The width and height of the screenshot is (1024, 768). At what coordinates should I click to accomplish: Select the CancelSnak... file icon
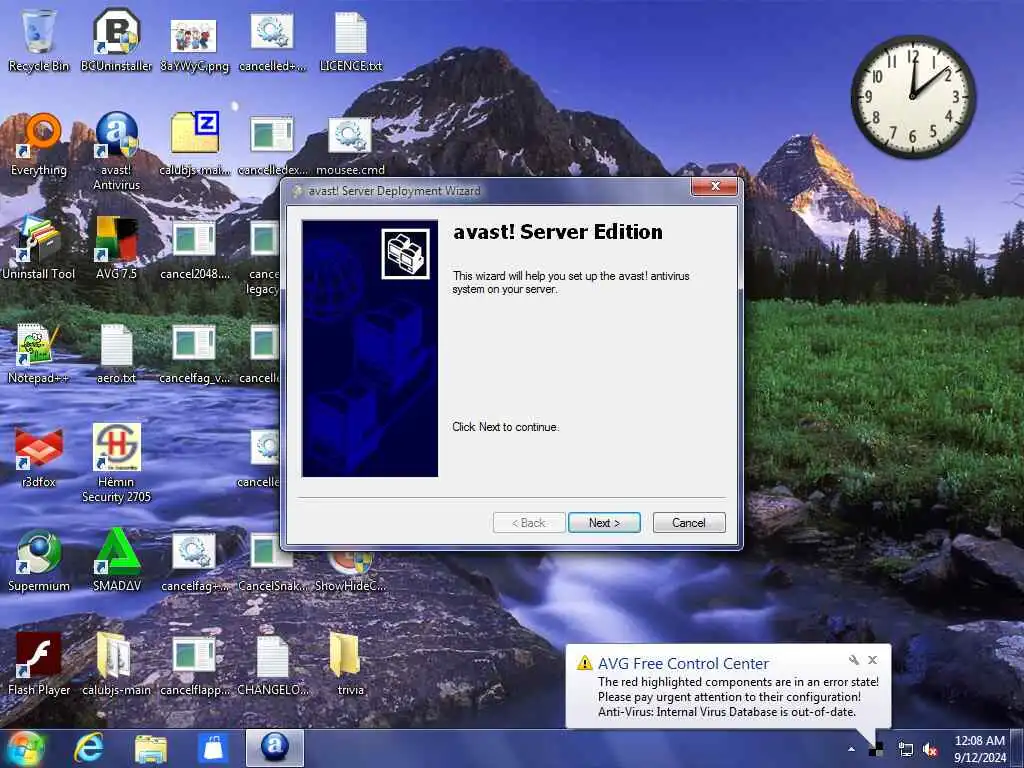coord(272,562)
